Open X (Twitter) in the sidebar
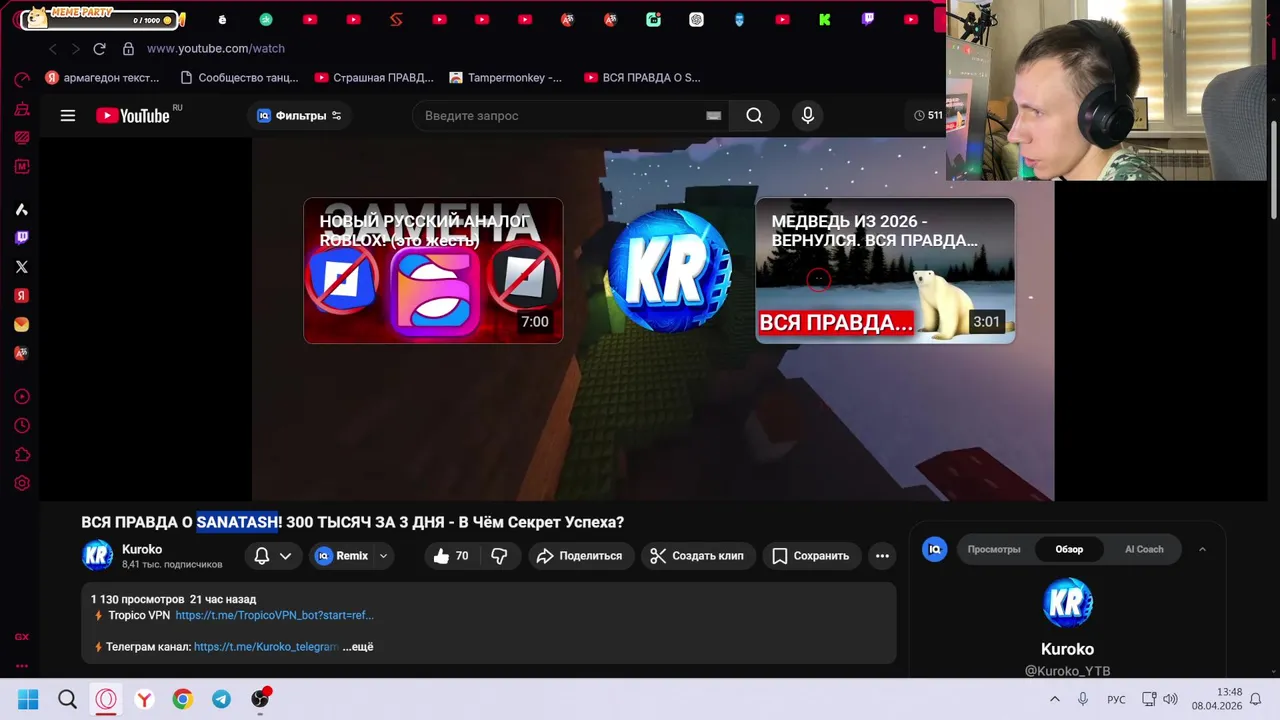The image size is (1280, 720). (x=21, y=267)
